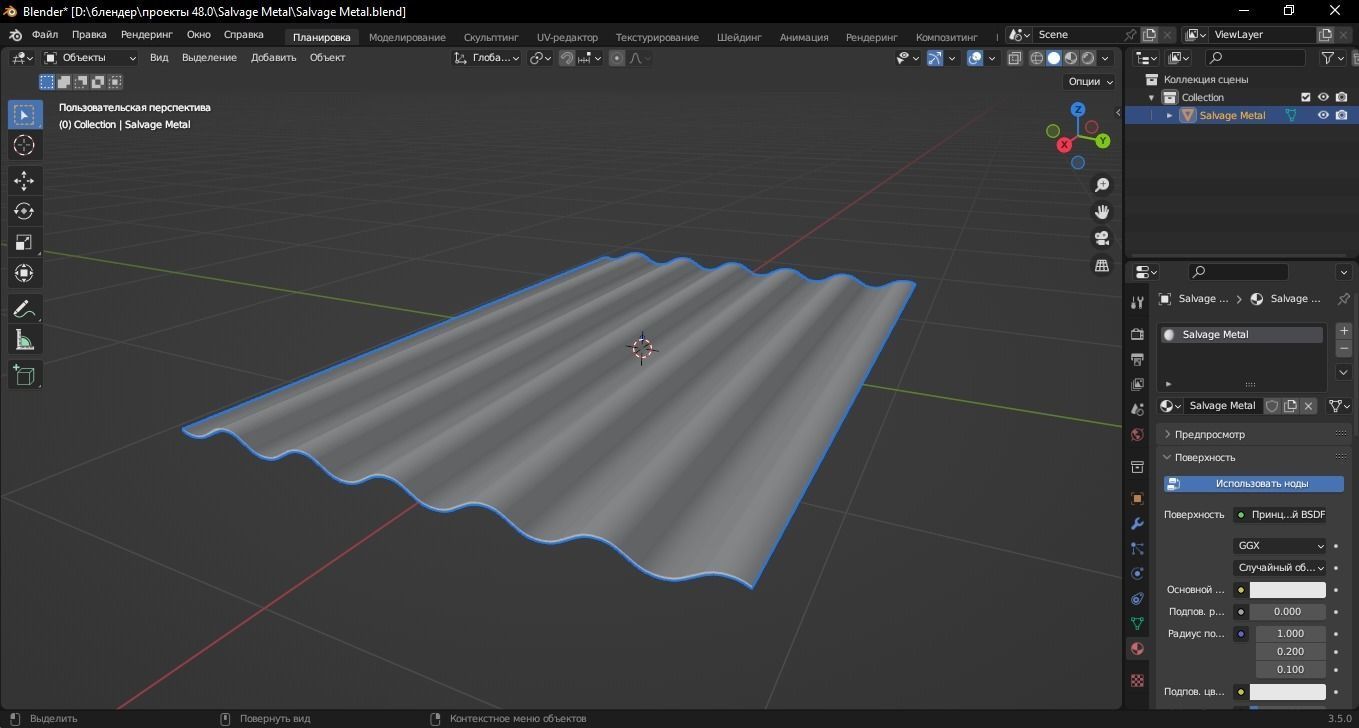1359x728 pixels.
Task: Open the outliner filter dropdown
Action: point(1333,58)
